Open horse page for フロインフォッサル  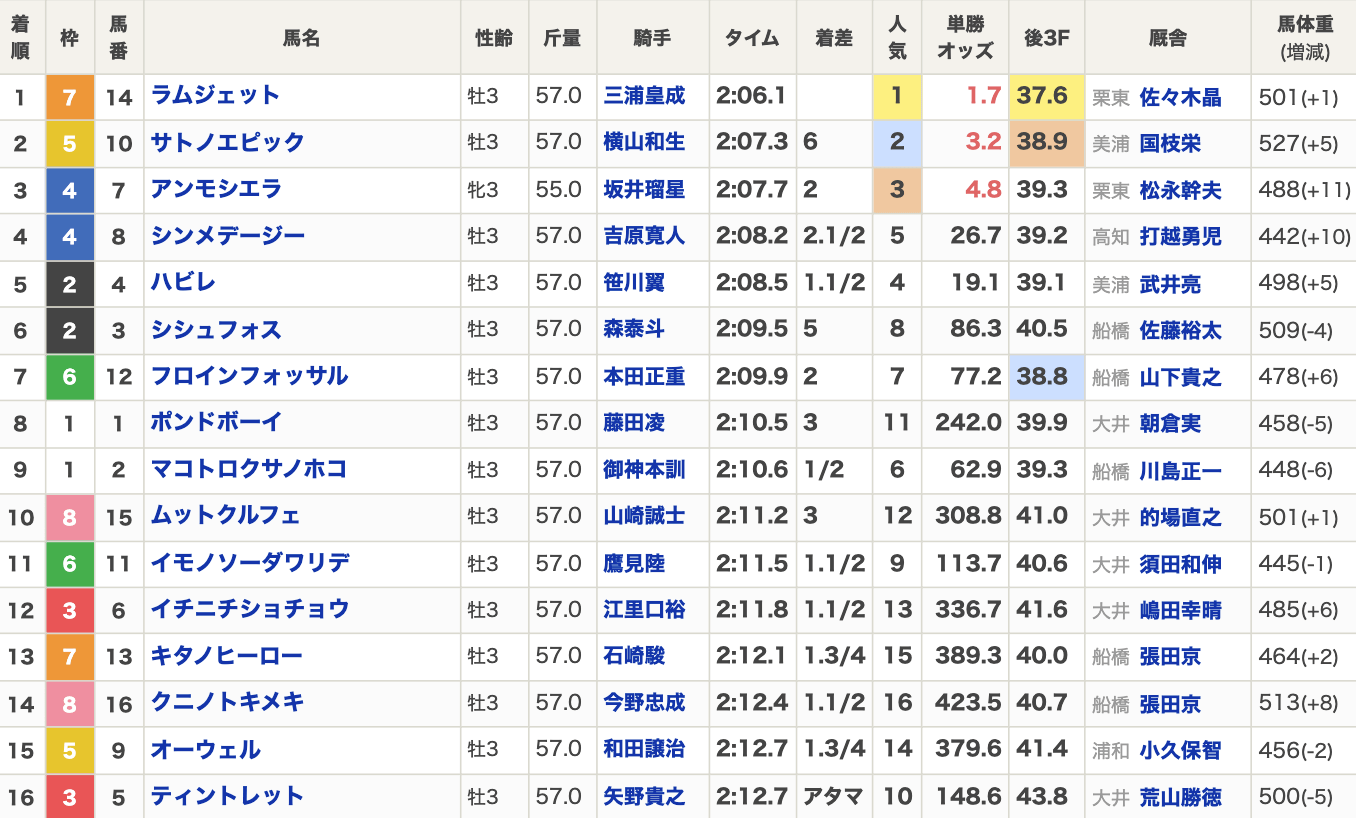click(x=249, y=376)
